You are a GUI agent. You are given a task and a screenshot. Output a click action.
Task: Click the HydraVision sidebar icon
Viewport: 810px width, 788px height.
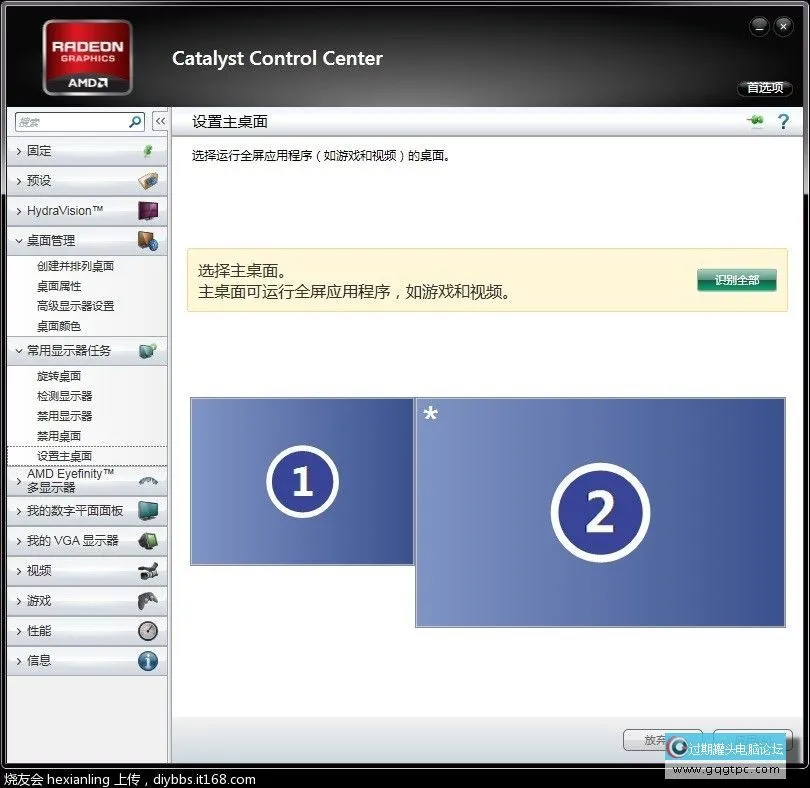click(147, 210)
